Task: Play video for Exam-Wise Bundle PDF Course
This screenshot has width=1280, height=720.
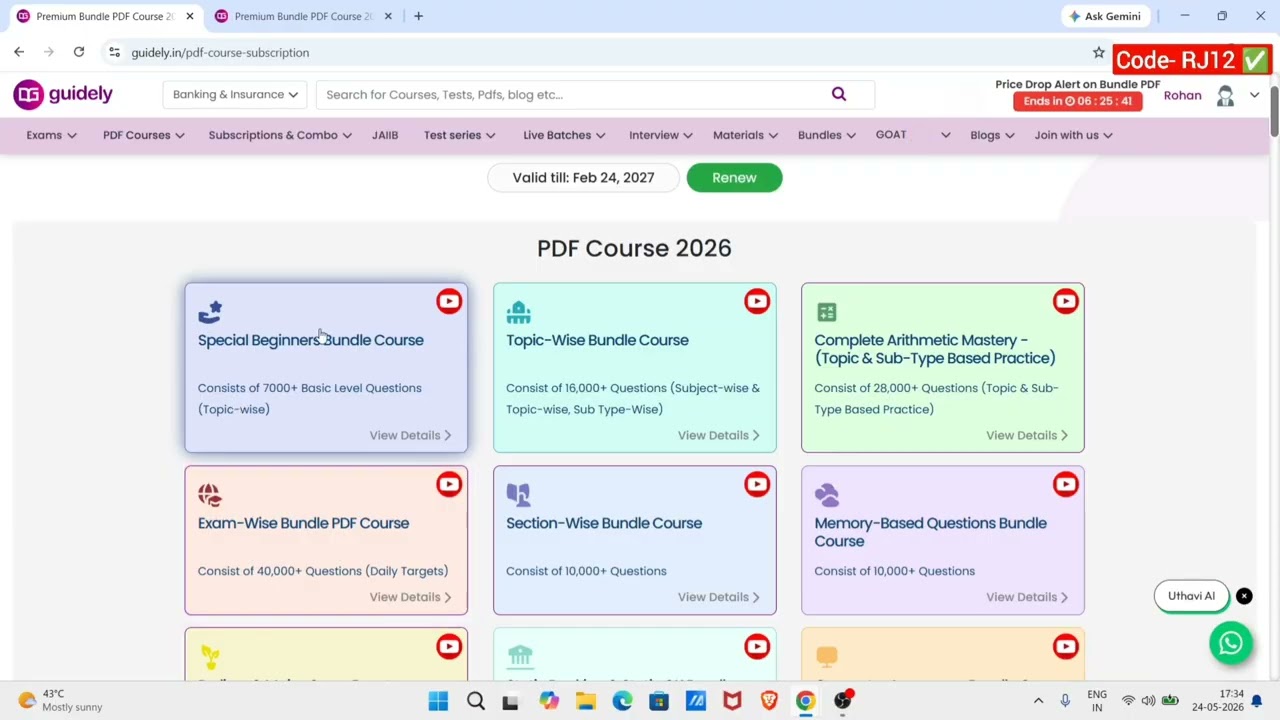Action: [449, 484]
